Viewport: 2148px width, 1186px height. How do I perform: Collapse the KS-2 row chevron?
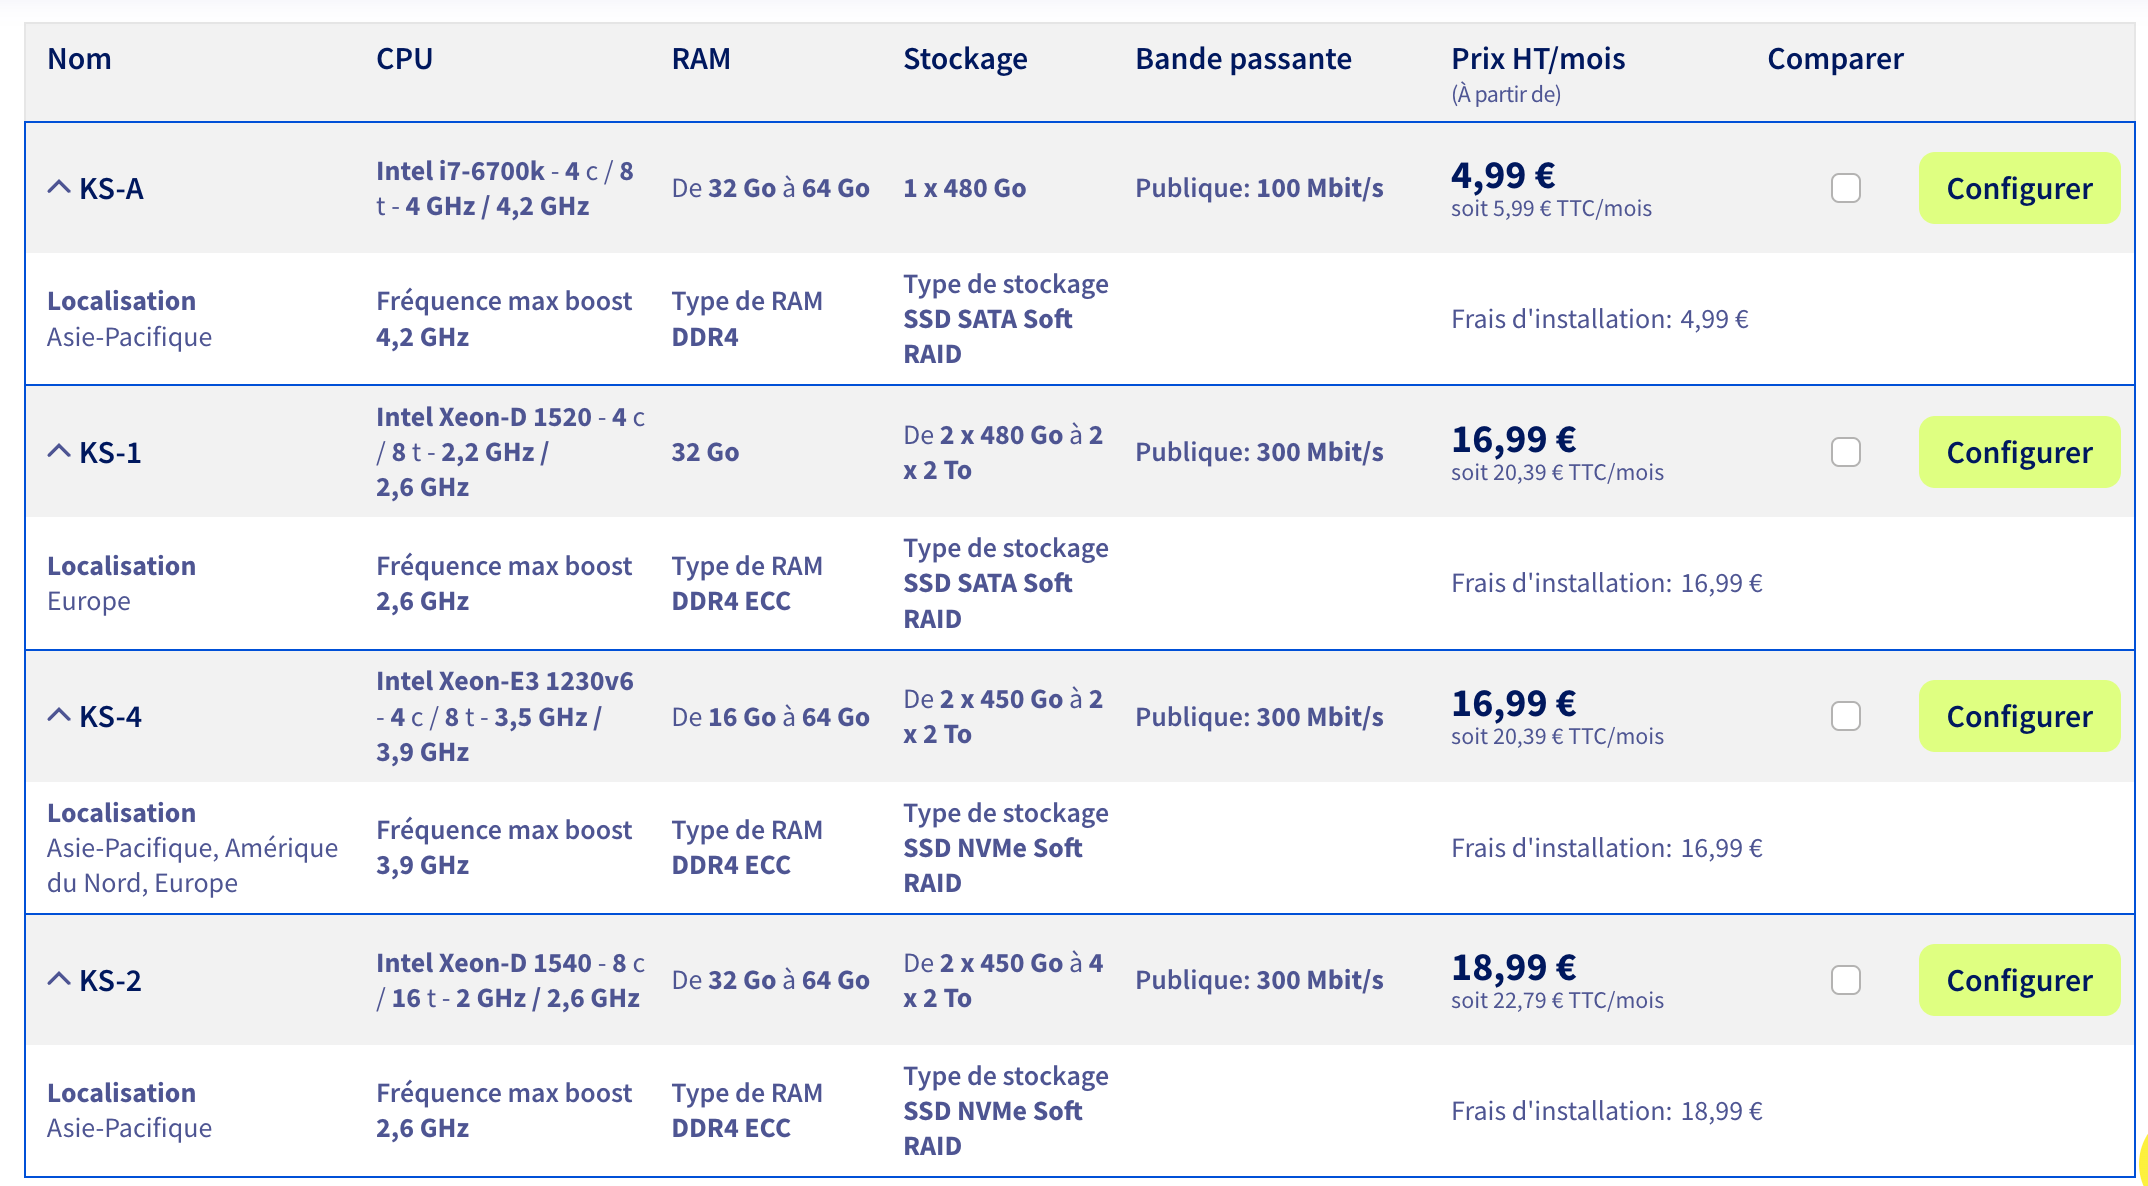coord(59,979)
